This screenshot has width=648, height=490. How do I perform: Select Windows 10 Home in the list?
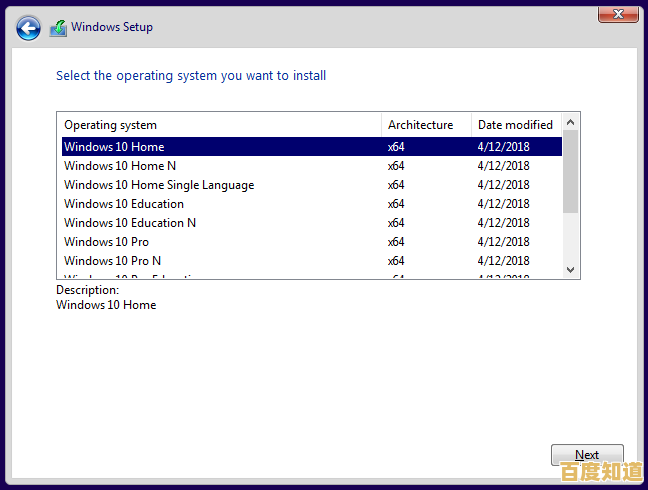(114, 147)
